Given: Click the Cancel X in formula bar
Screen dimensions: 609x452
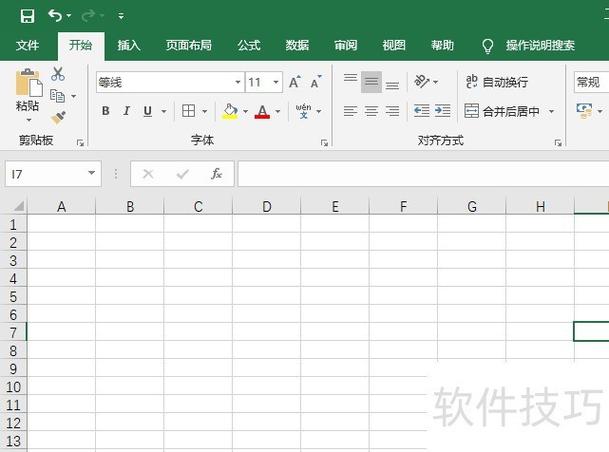Looking at the screenshot, I should pos(148,174).
